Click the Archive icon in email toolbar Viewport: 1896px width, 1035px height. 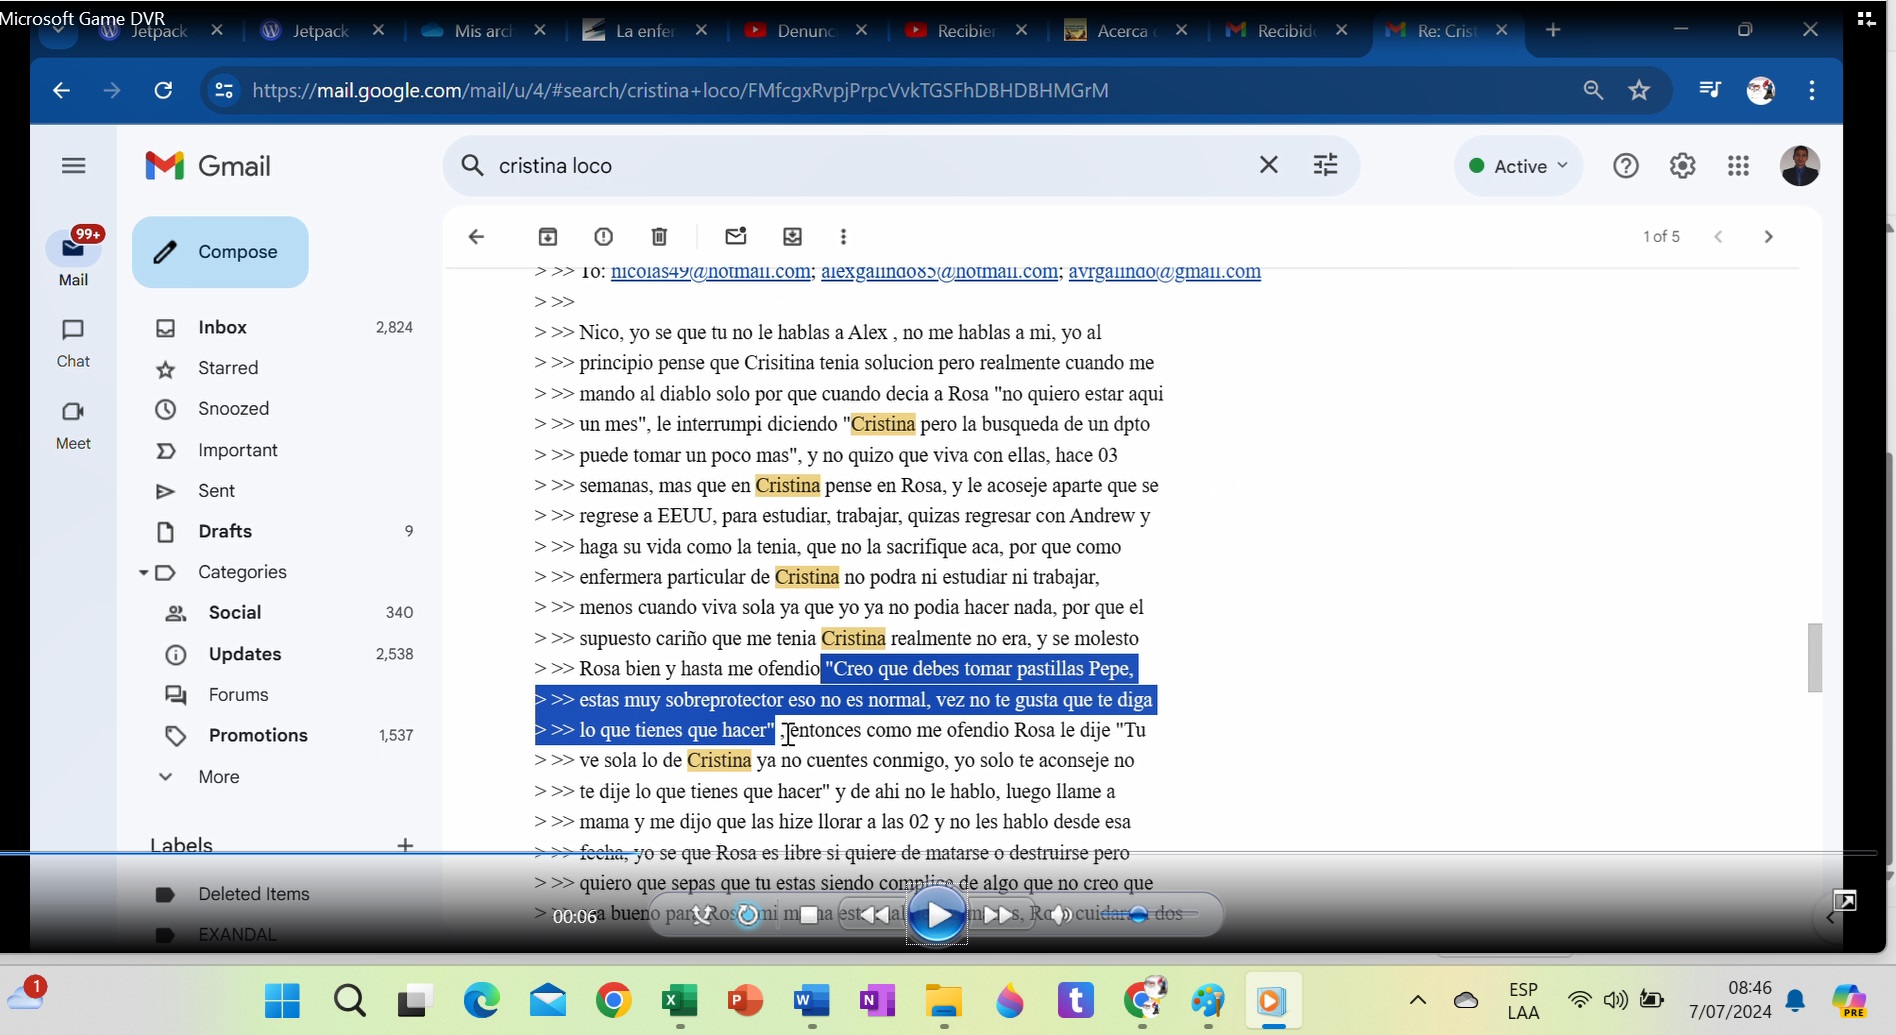click(548, 237)
